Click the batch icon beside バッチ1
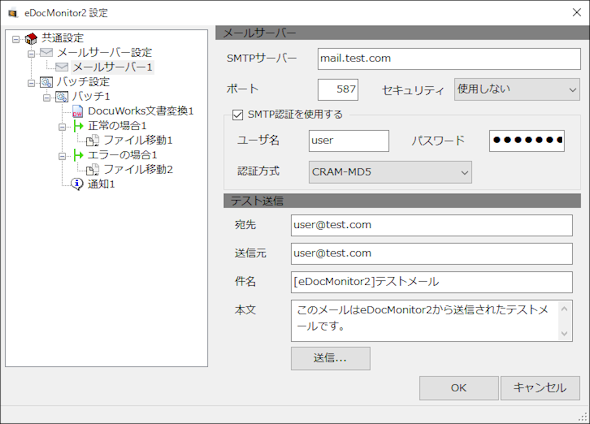Image resolution: width=590 pixels, height=424 pixels. coord(62,96)
